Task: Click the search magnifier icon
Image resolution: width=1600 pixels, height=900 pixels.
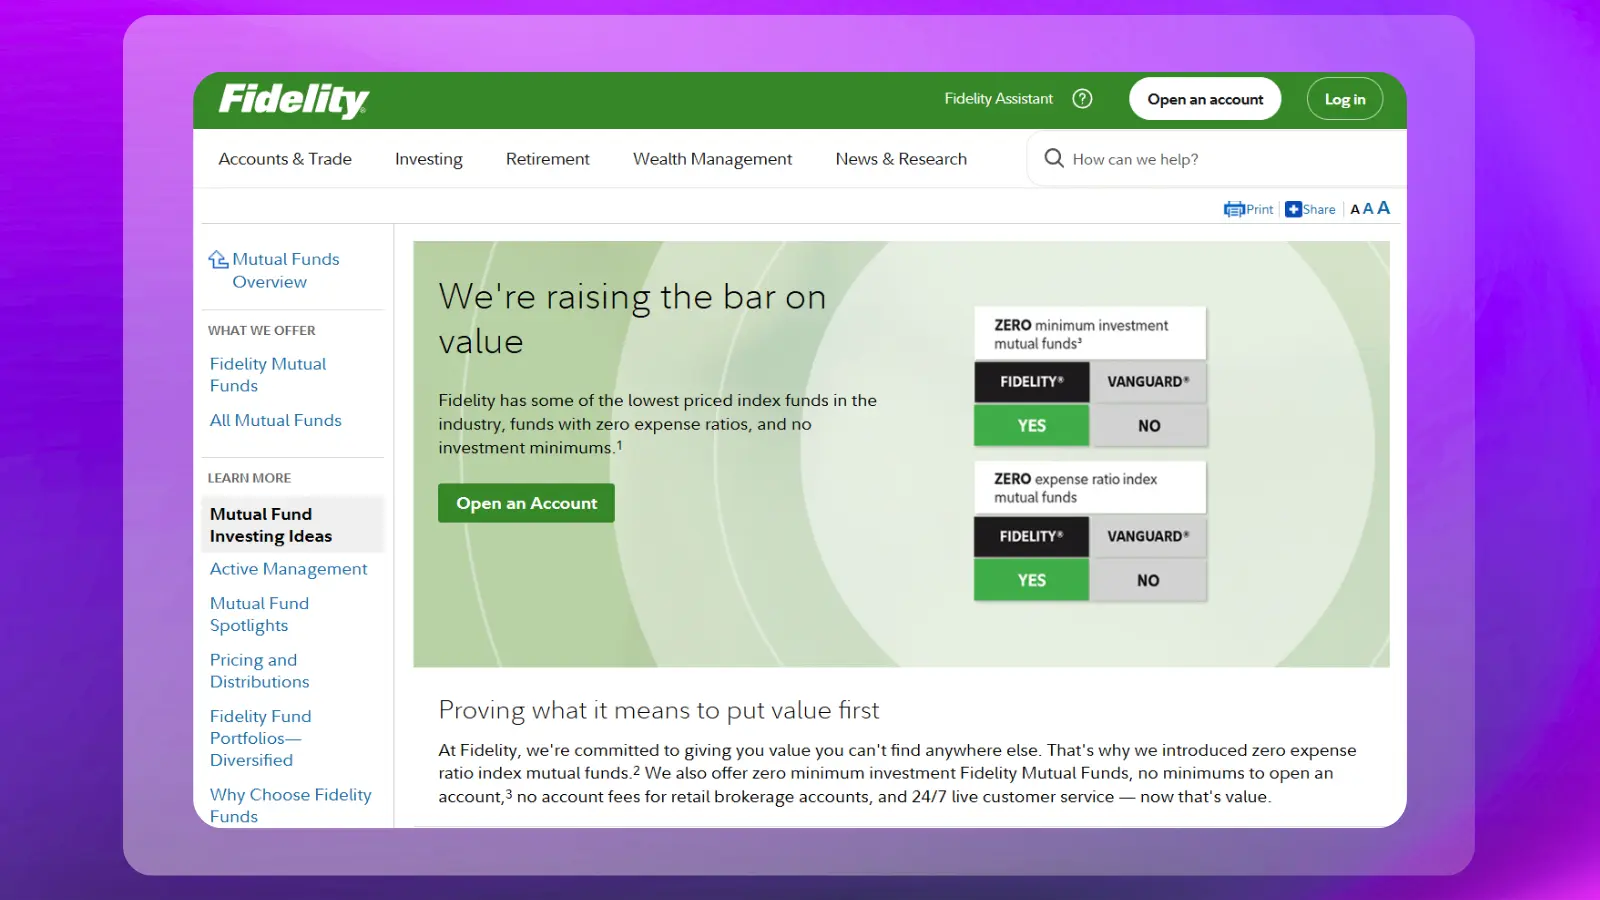Action: [x=1054, y=158]
